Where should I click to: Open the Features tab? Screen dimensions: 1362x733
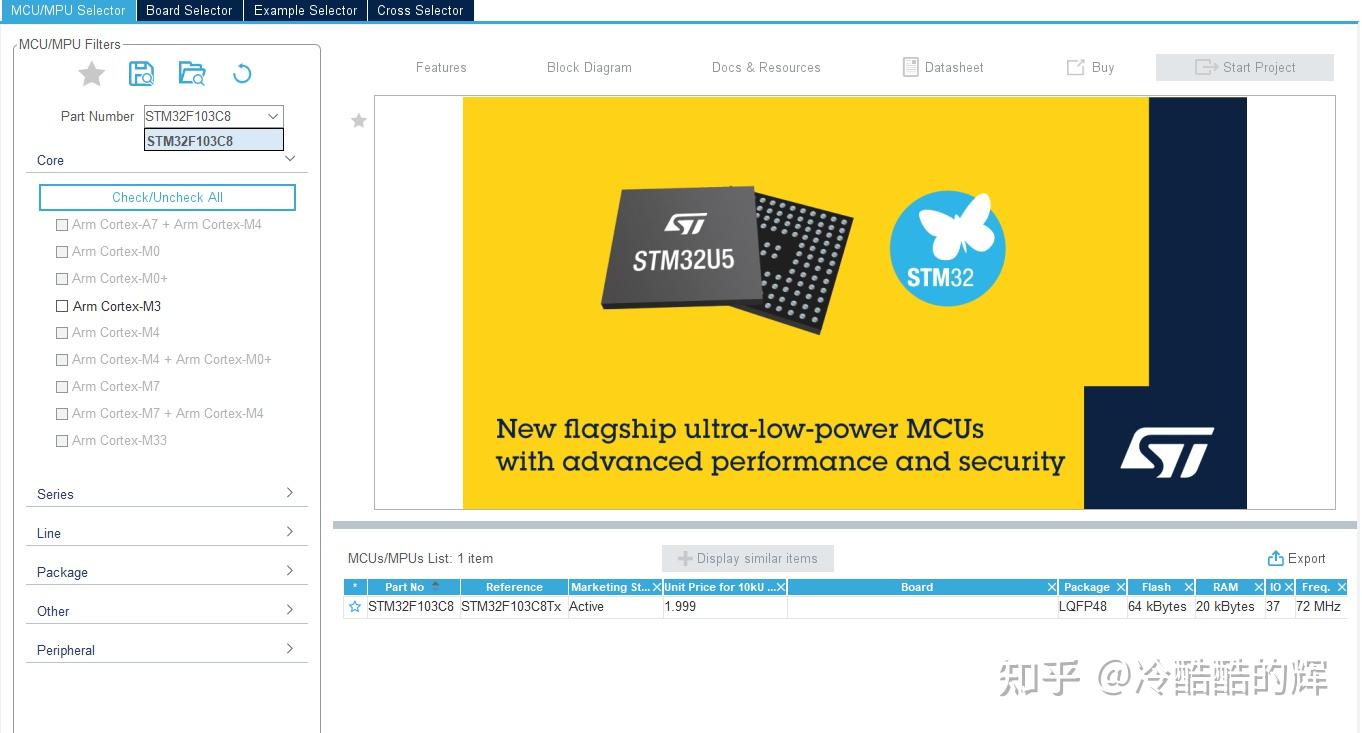441,67
